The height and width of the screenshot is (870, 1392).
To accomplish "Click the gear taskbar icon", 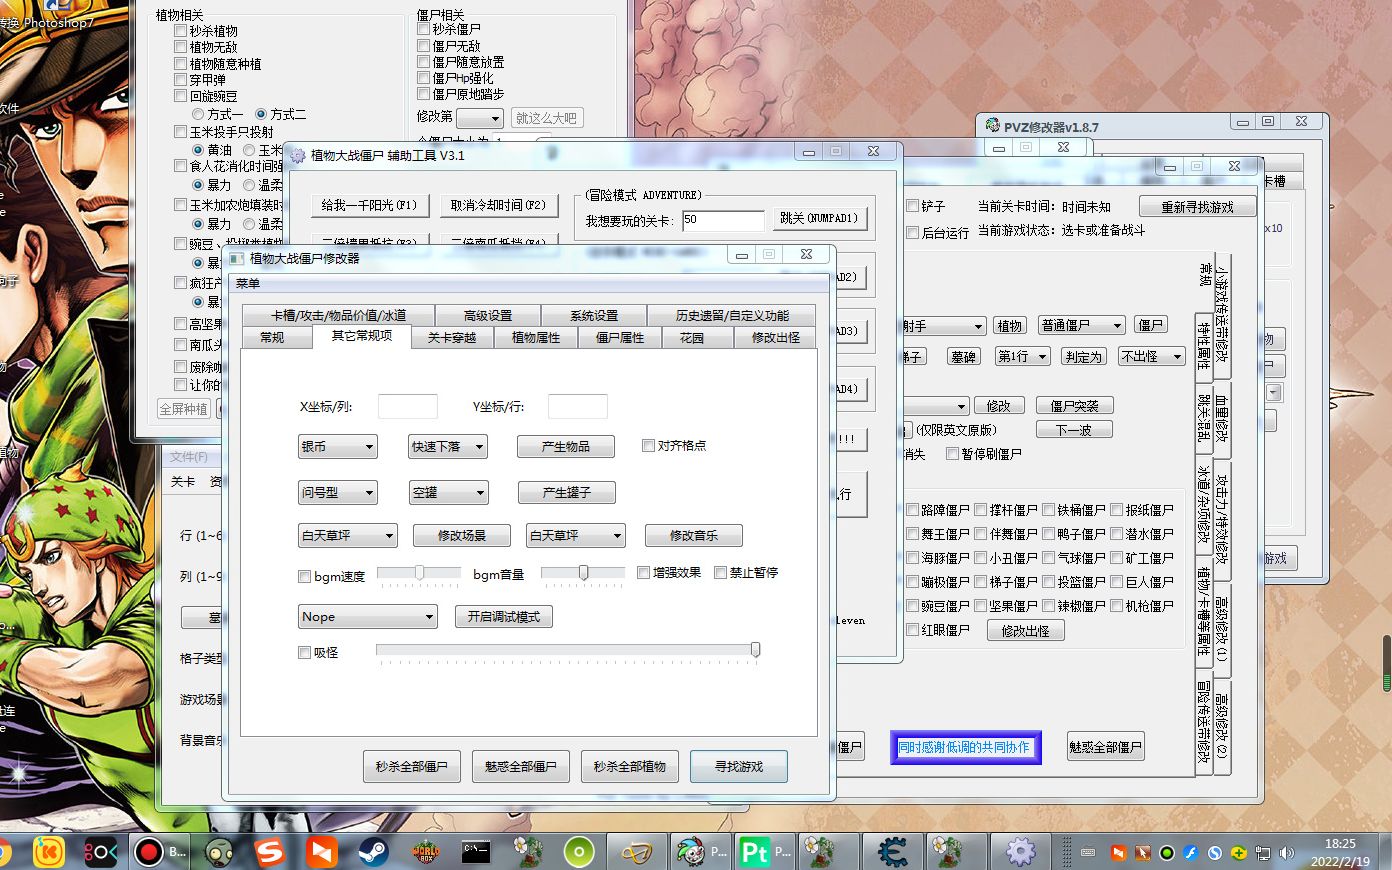I will click(1020, 852).
